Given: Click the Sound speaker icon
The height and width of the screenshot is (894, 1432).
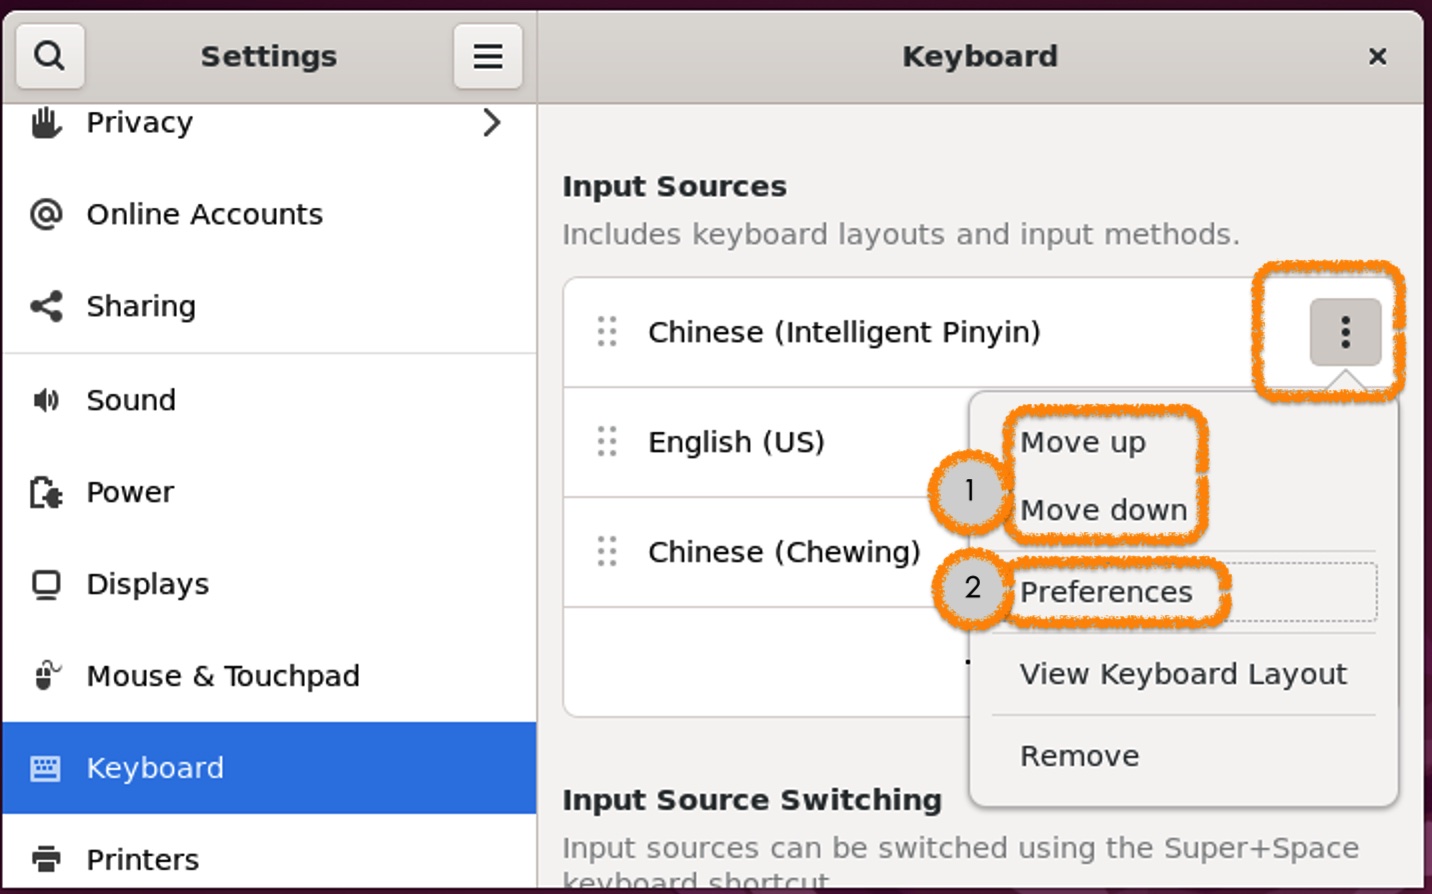Looking at the screenshot, I should point(46,400).
